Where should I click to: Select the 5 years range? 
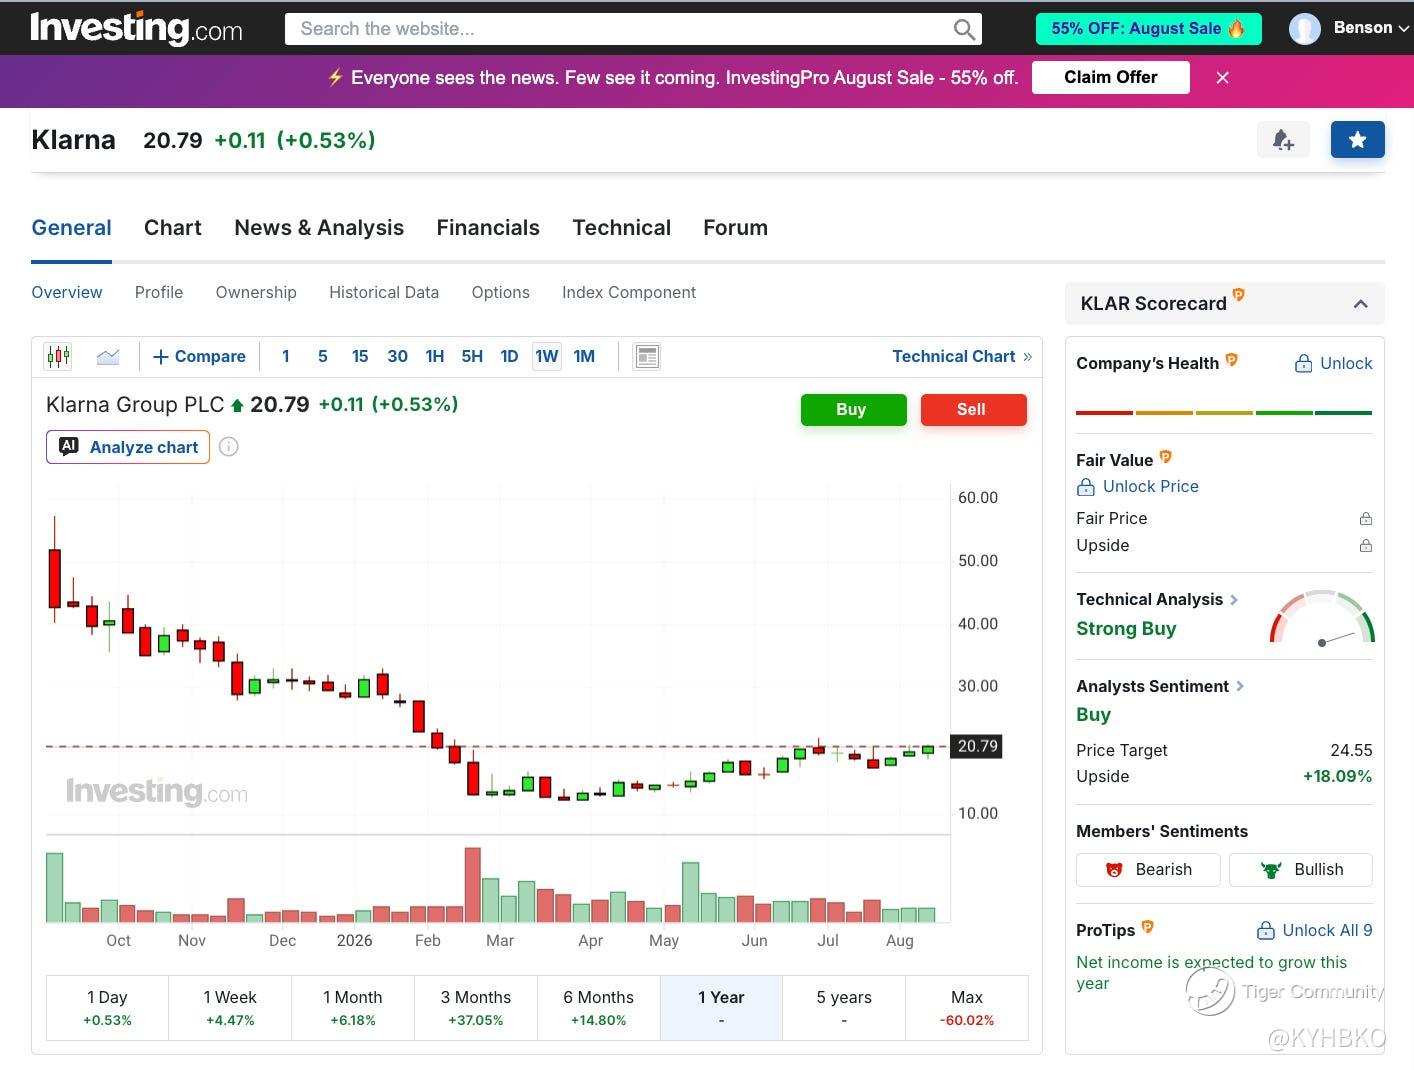844,1008
